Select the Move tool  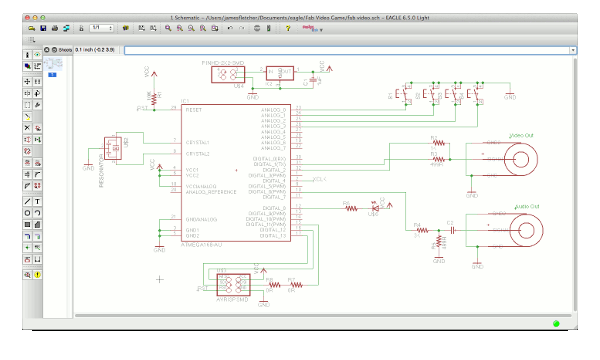(27, 81)
